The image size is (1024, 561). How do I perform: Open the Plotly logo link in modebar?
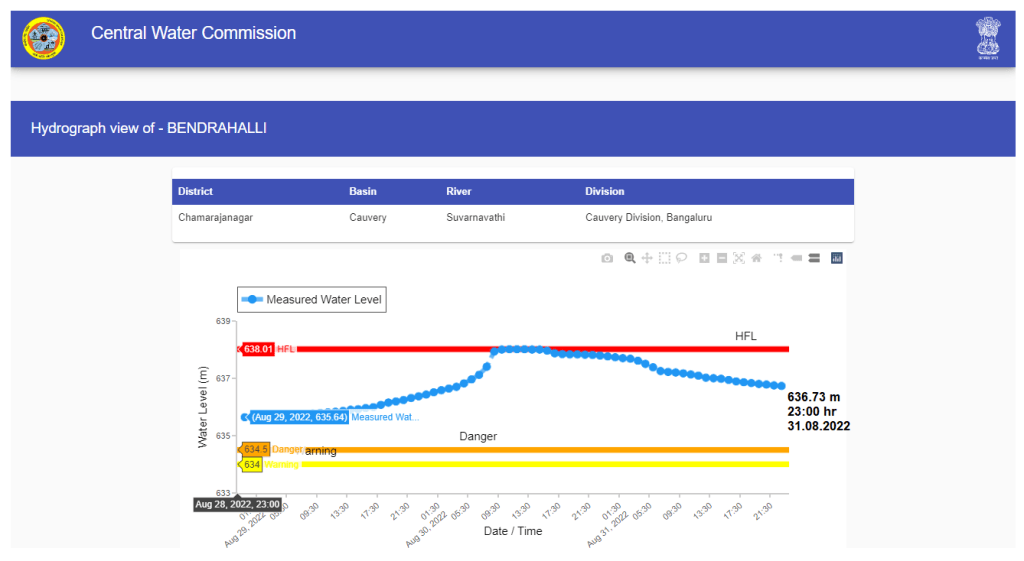(x=837, y=258)
